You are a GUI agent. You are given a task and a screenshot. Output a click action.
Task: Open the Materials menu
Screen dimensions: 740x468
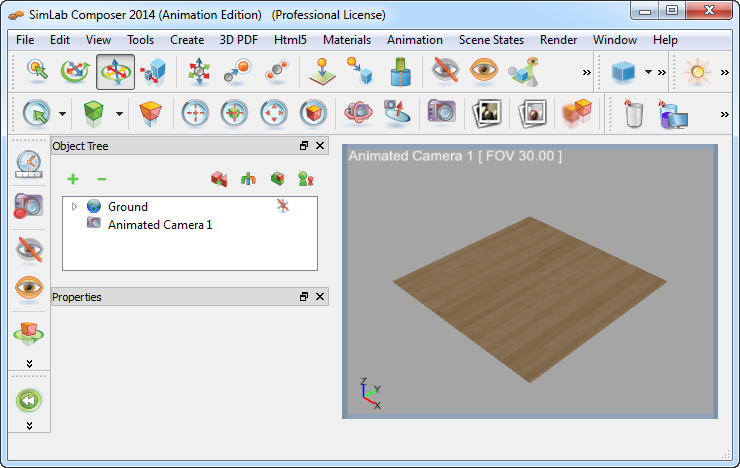347,40
